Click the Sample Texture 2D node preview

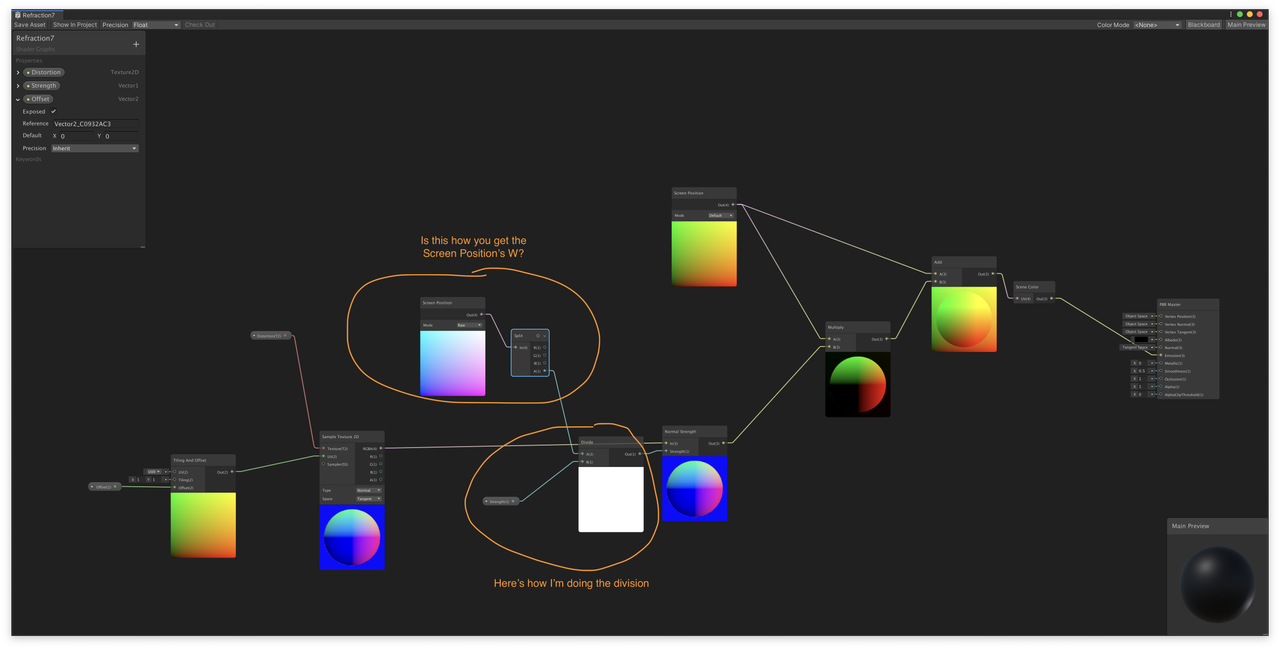point(352,537)
